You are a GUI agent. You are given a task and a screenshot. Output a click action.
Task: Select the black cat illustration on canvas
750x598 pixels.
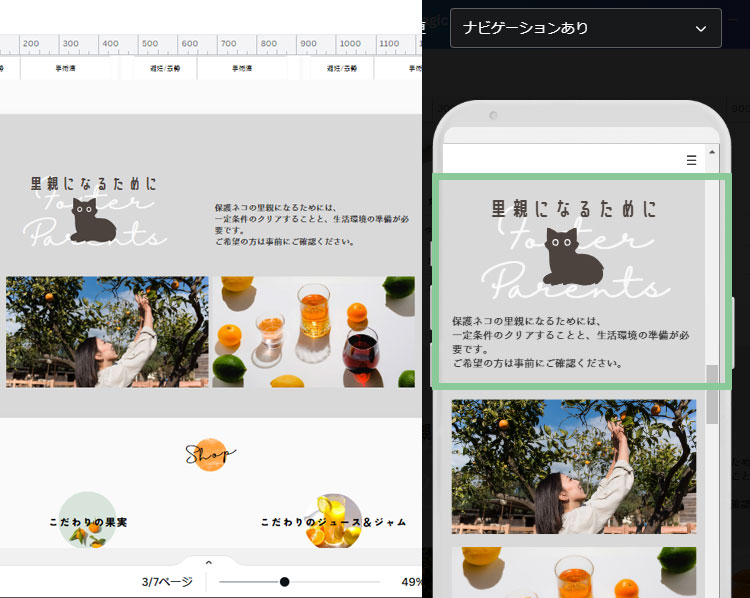coord(93,221)
